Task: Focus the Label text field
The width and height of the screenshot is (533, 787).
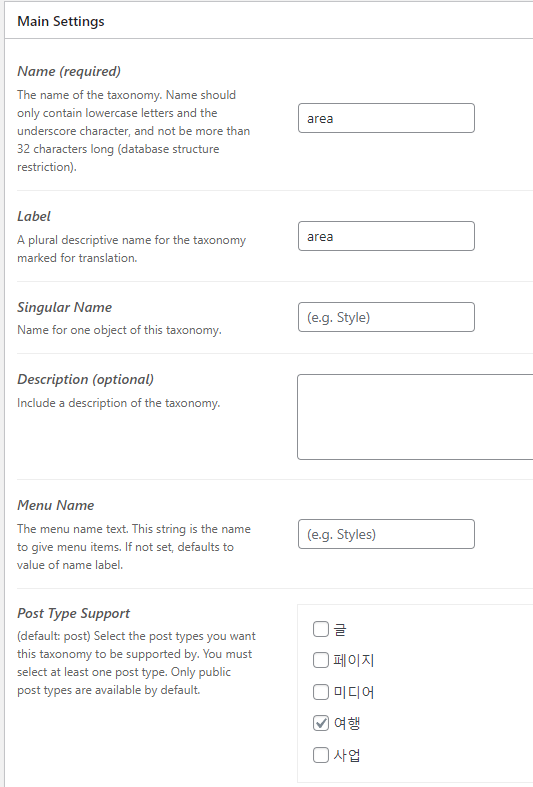Action: pyautogui.click(x=386, y=236)
